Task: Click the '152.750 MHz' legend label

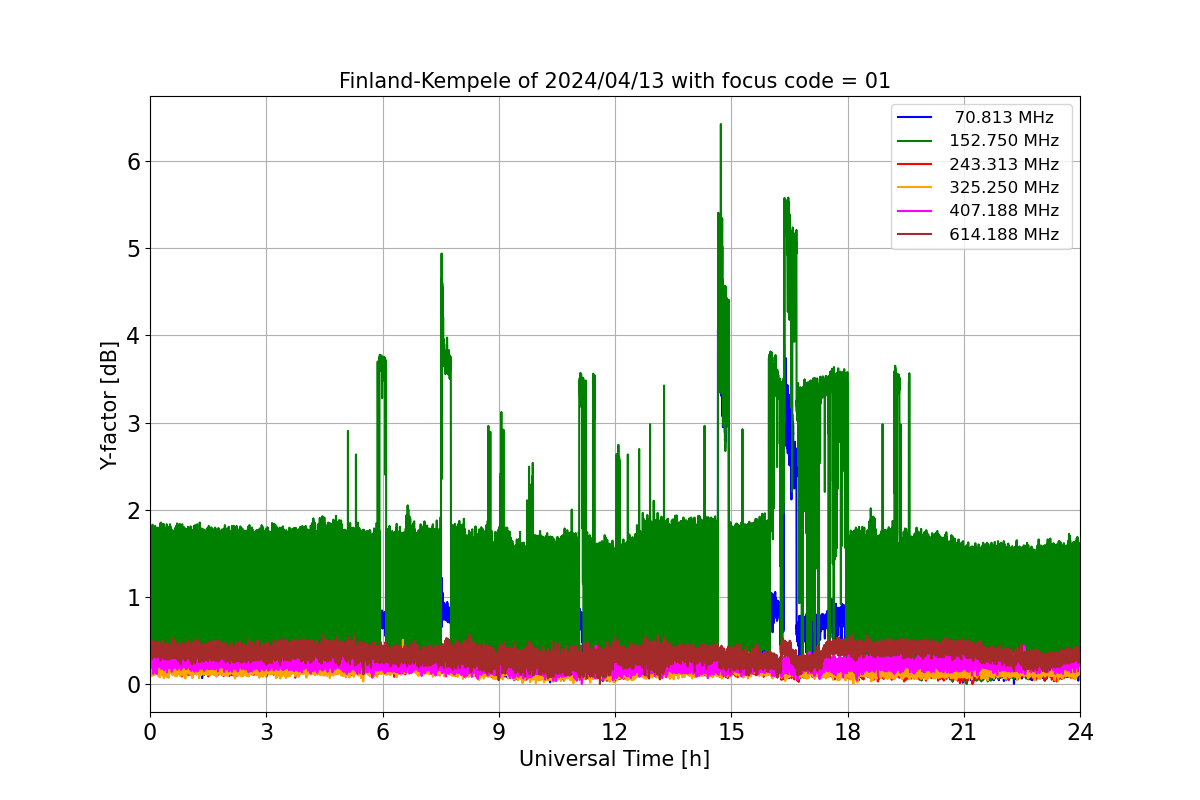Action: (1004, 141)
